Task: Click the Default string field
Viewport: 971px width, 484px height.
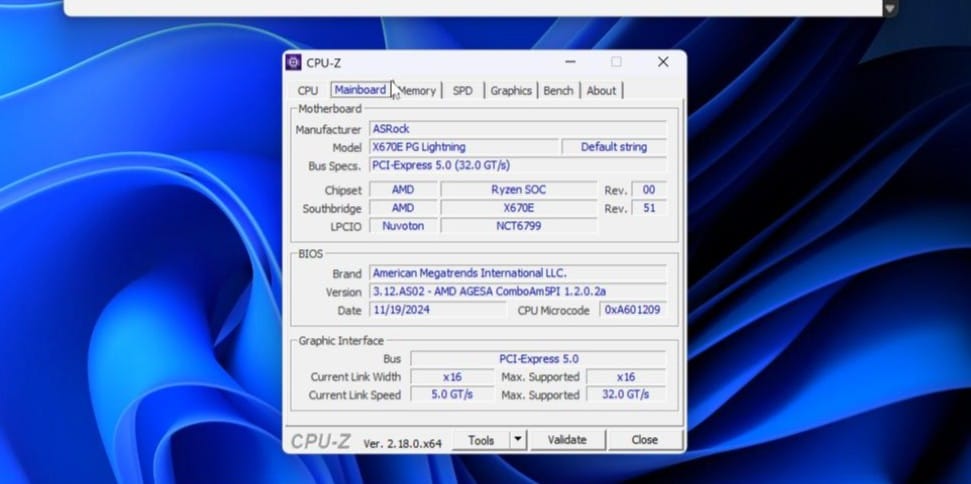Action: [x=614, y=147]
